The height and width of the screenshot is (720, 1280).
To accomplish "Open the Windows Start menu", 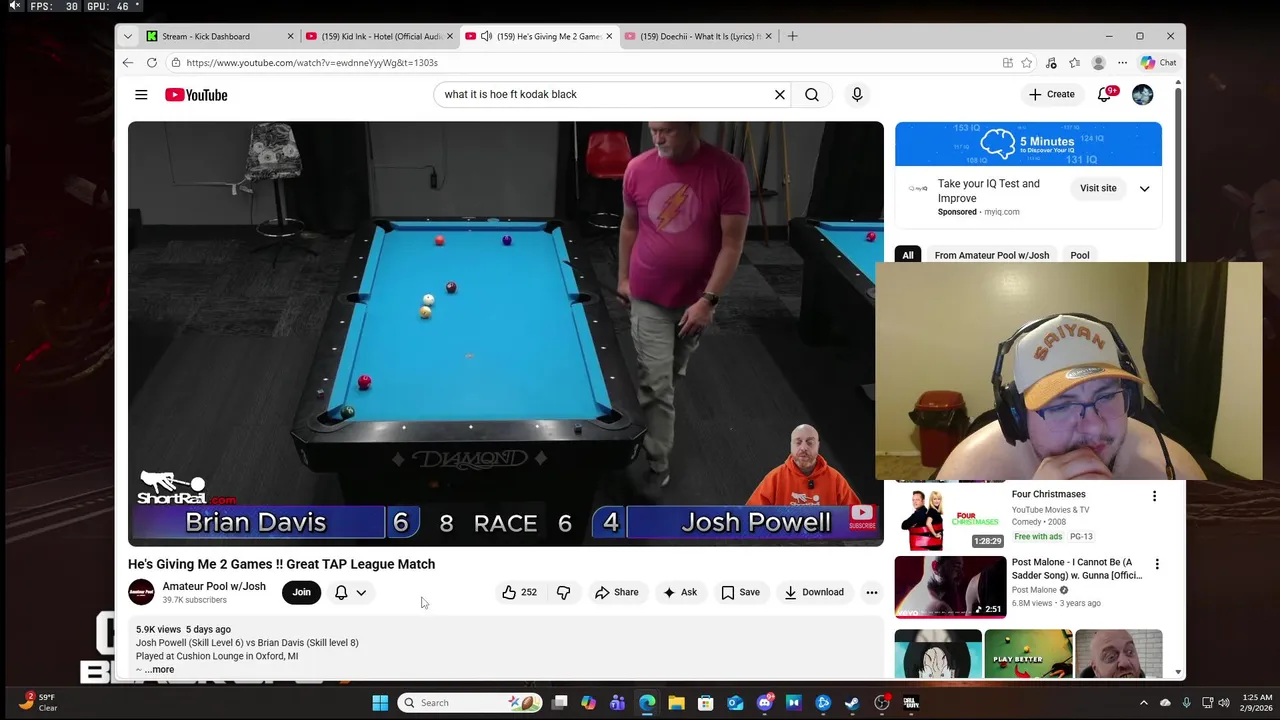I will click(380, 703).
